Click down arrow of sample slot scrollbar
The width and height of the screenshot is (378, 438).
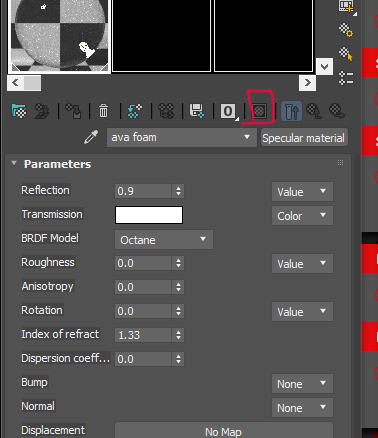pos(324,67)
